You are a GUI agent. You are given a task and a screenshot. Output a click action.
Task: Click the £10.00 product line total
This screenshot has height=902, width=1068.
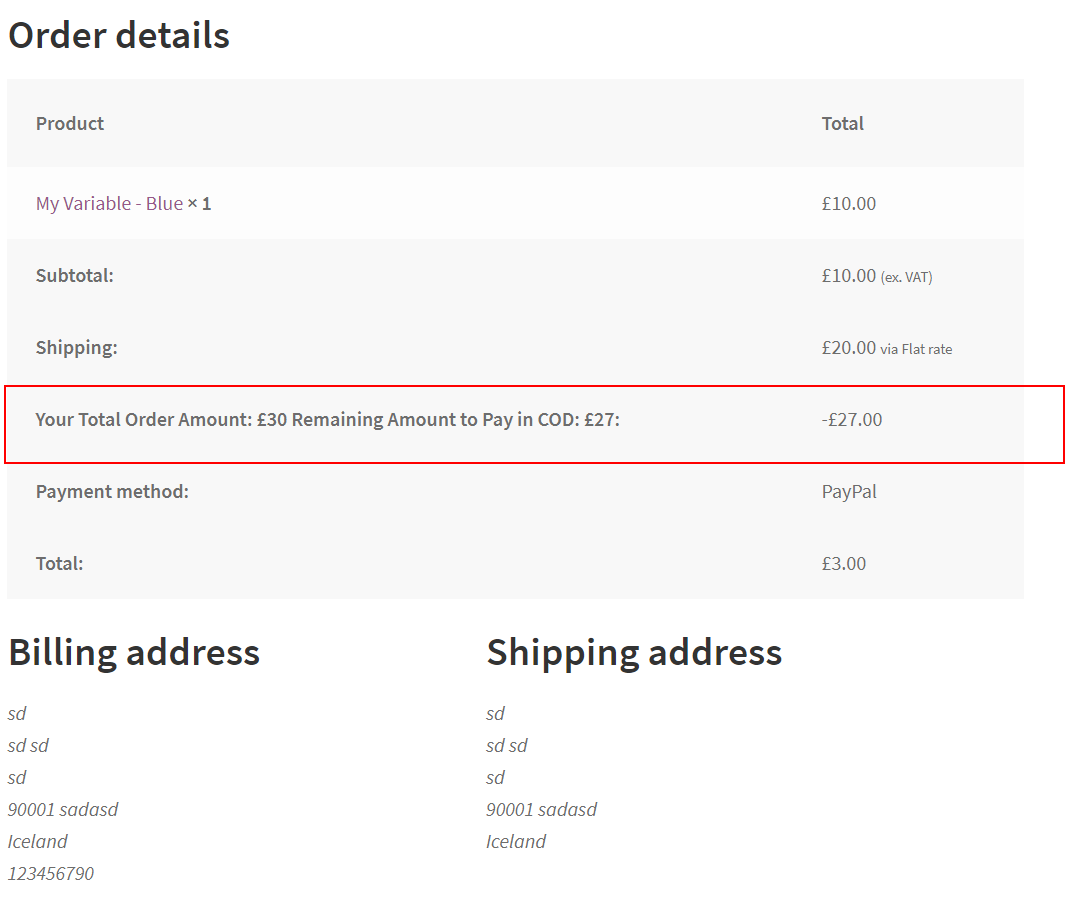[849, 204]
